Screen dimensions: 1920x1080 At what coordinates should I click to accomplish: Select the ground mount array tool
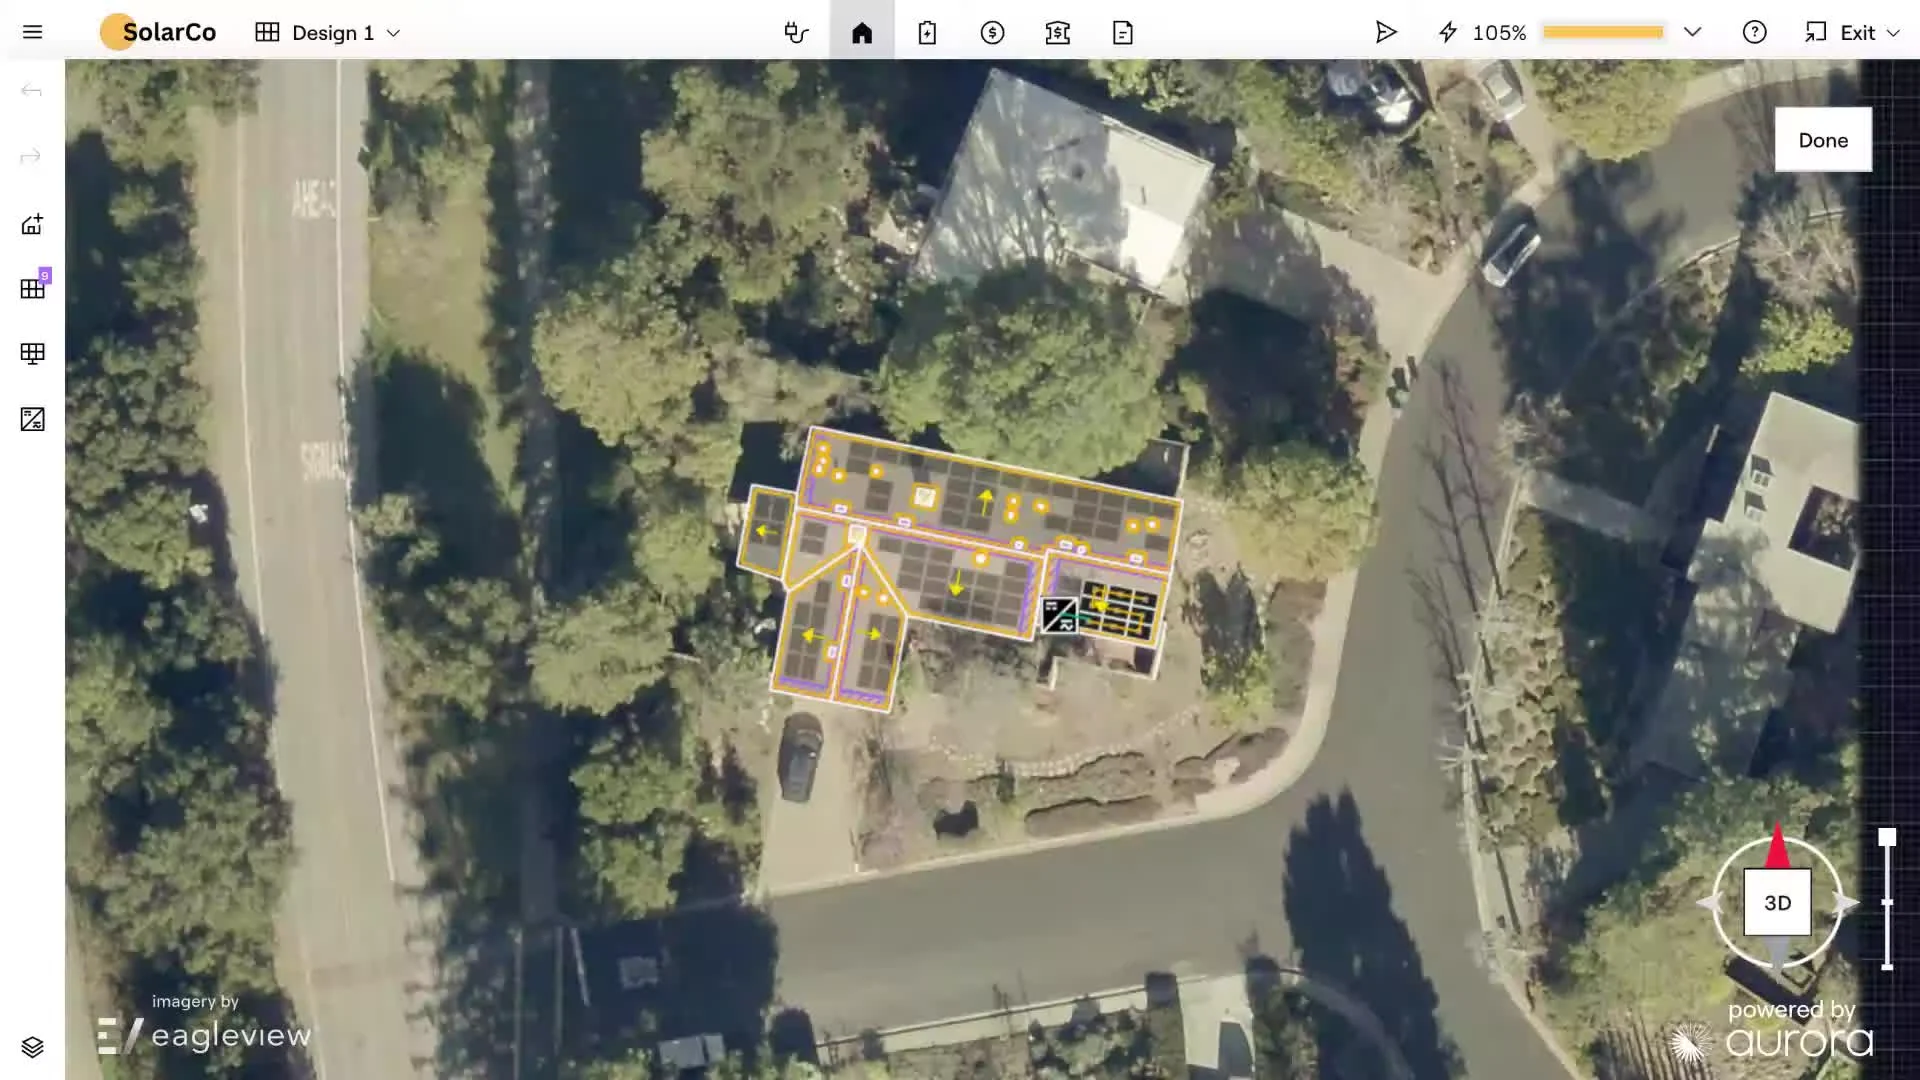coord(32,354)
